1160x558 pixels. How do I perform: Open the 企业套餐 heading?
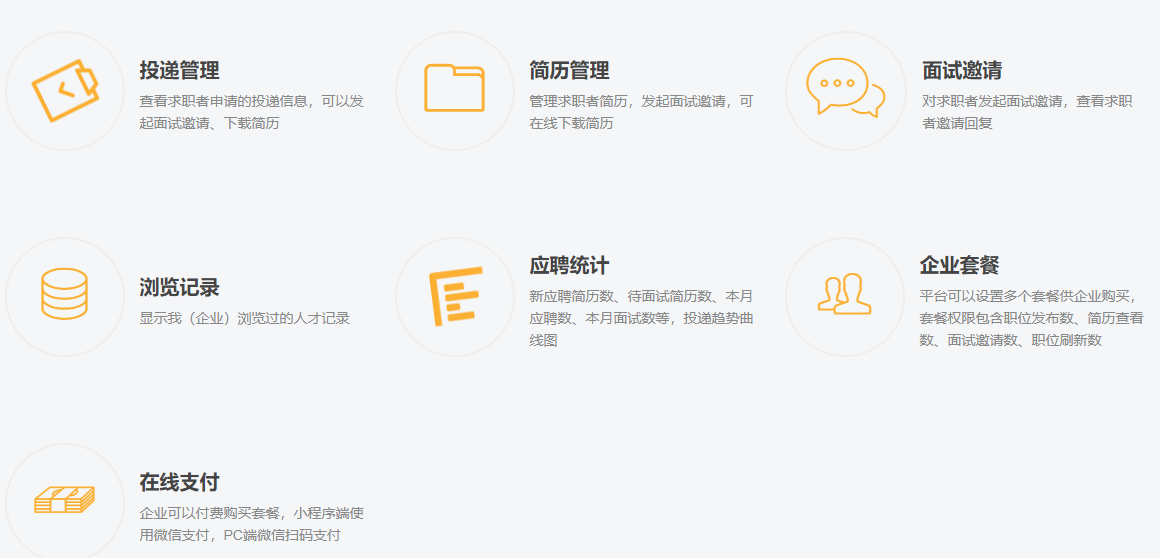(x=960, y=265)
